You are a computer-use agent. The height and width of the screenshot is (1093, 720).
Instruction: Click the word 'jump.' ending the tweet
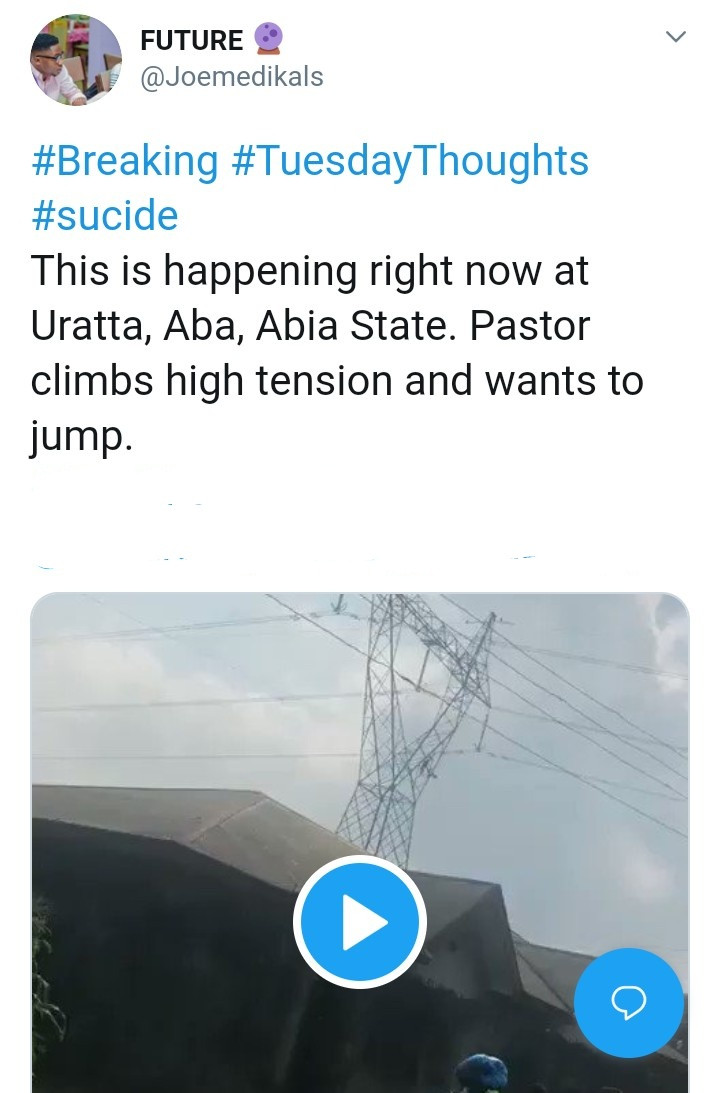(81, 436)
